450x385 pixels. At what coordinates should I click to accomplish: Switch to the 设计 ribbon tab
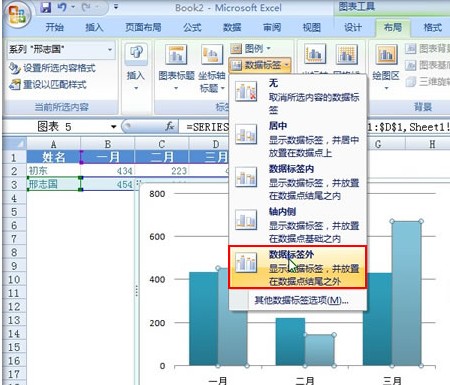pyautogui.click(x=352, y=27)
